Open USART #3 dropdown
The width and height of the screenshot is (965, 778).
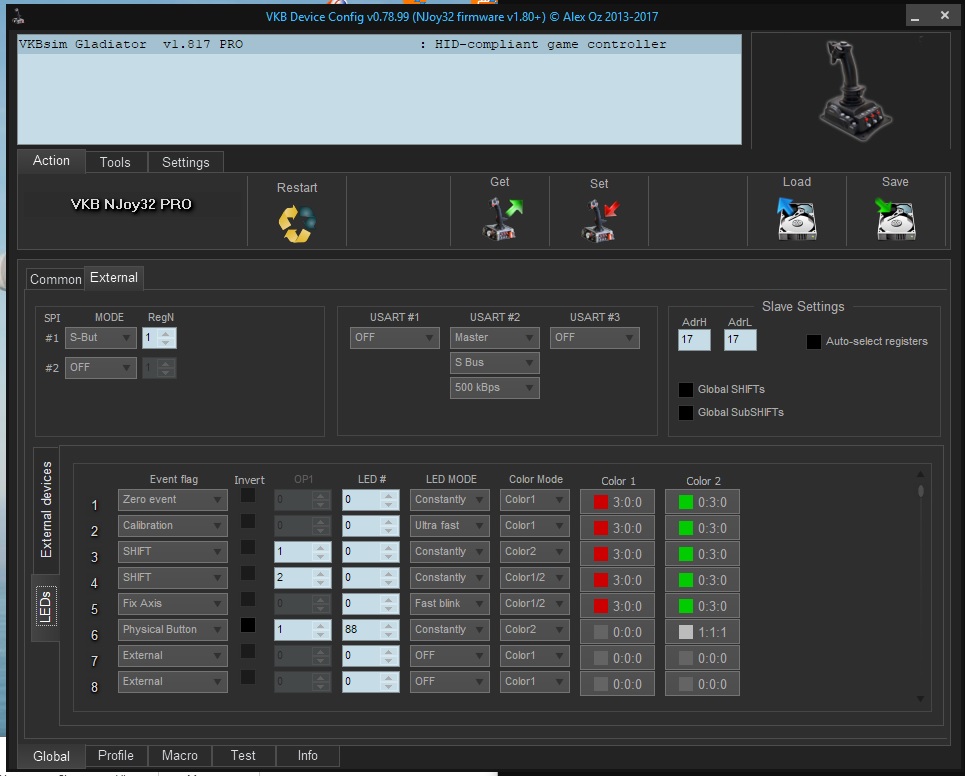pos(595,338)
